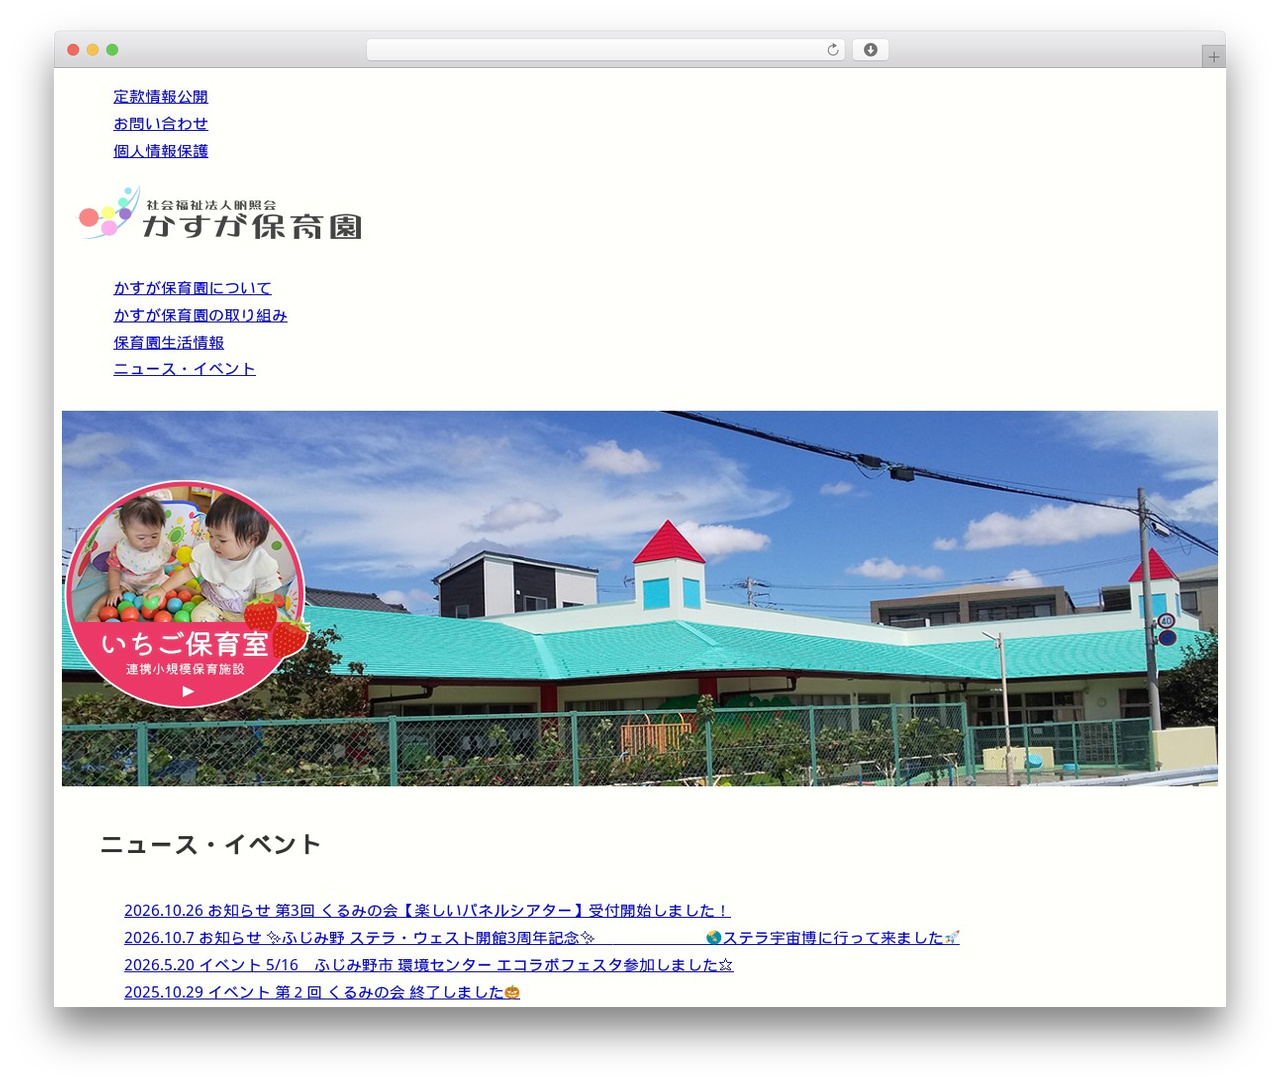Image resolution: width=1280 pixels, height=1084 pixels.
Task: Select かすが保育園の取り組み menu item
Action: point(200,315)
